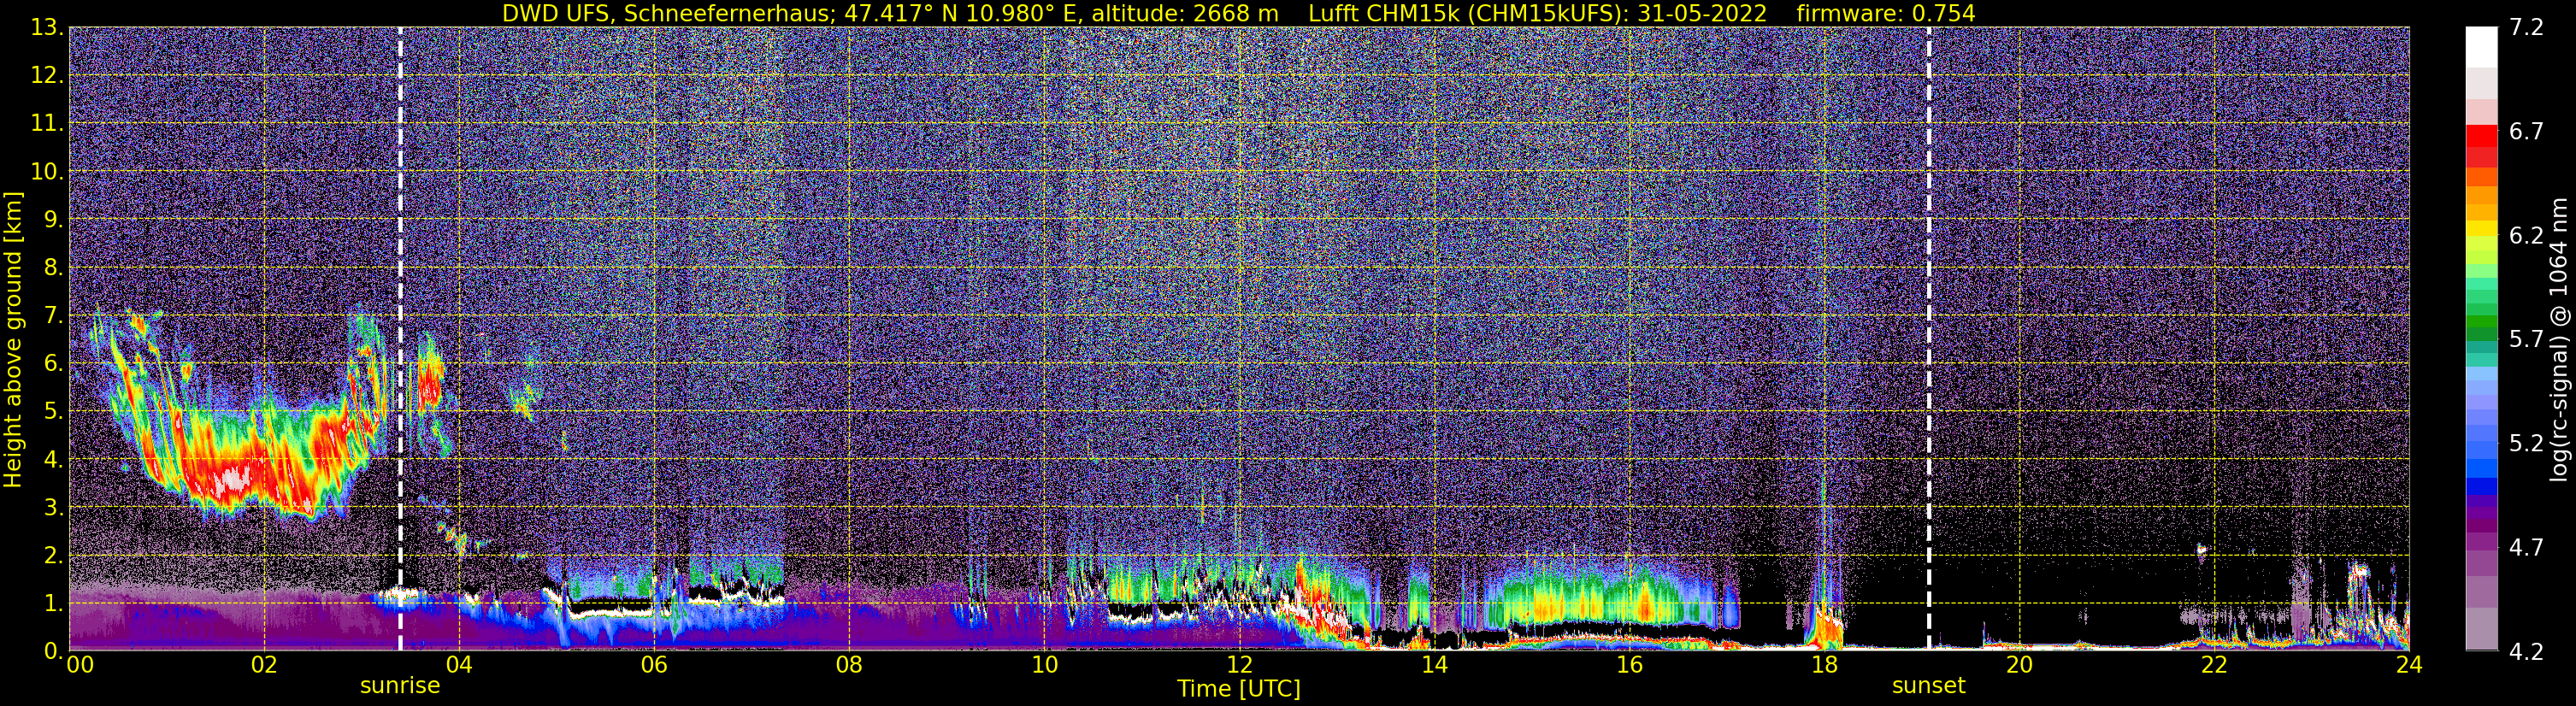Click the height axis tick label '10.'
The width and height of the screenshot is (2576, 706).
[x=47, y=171]
